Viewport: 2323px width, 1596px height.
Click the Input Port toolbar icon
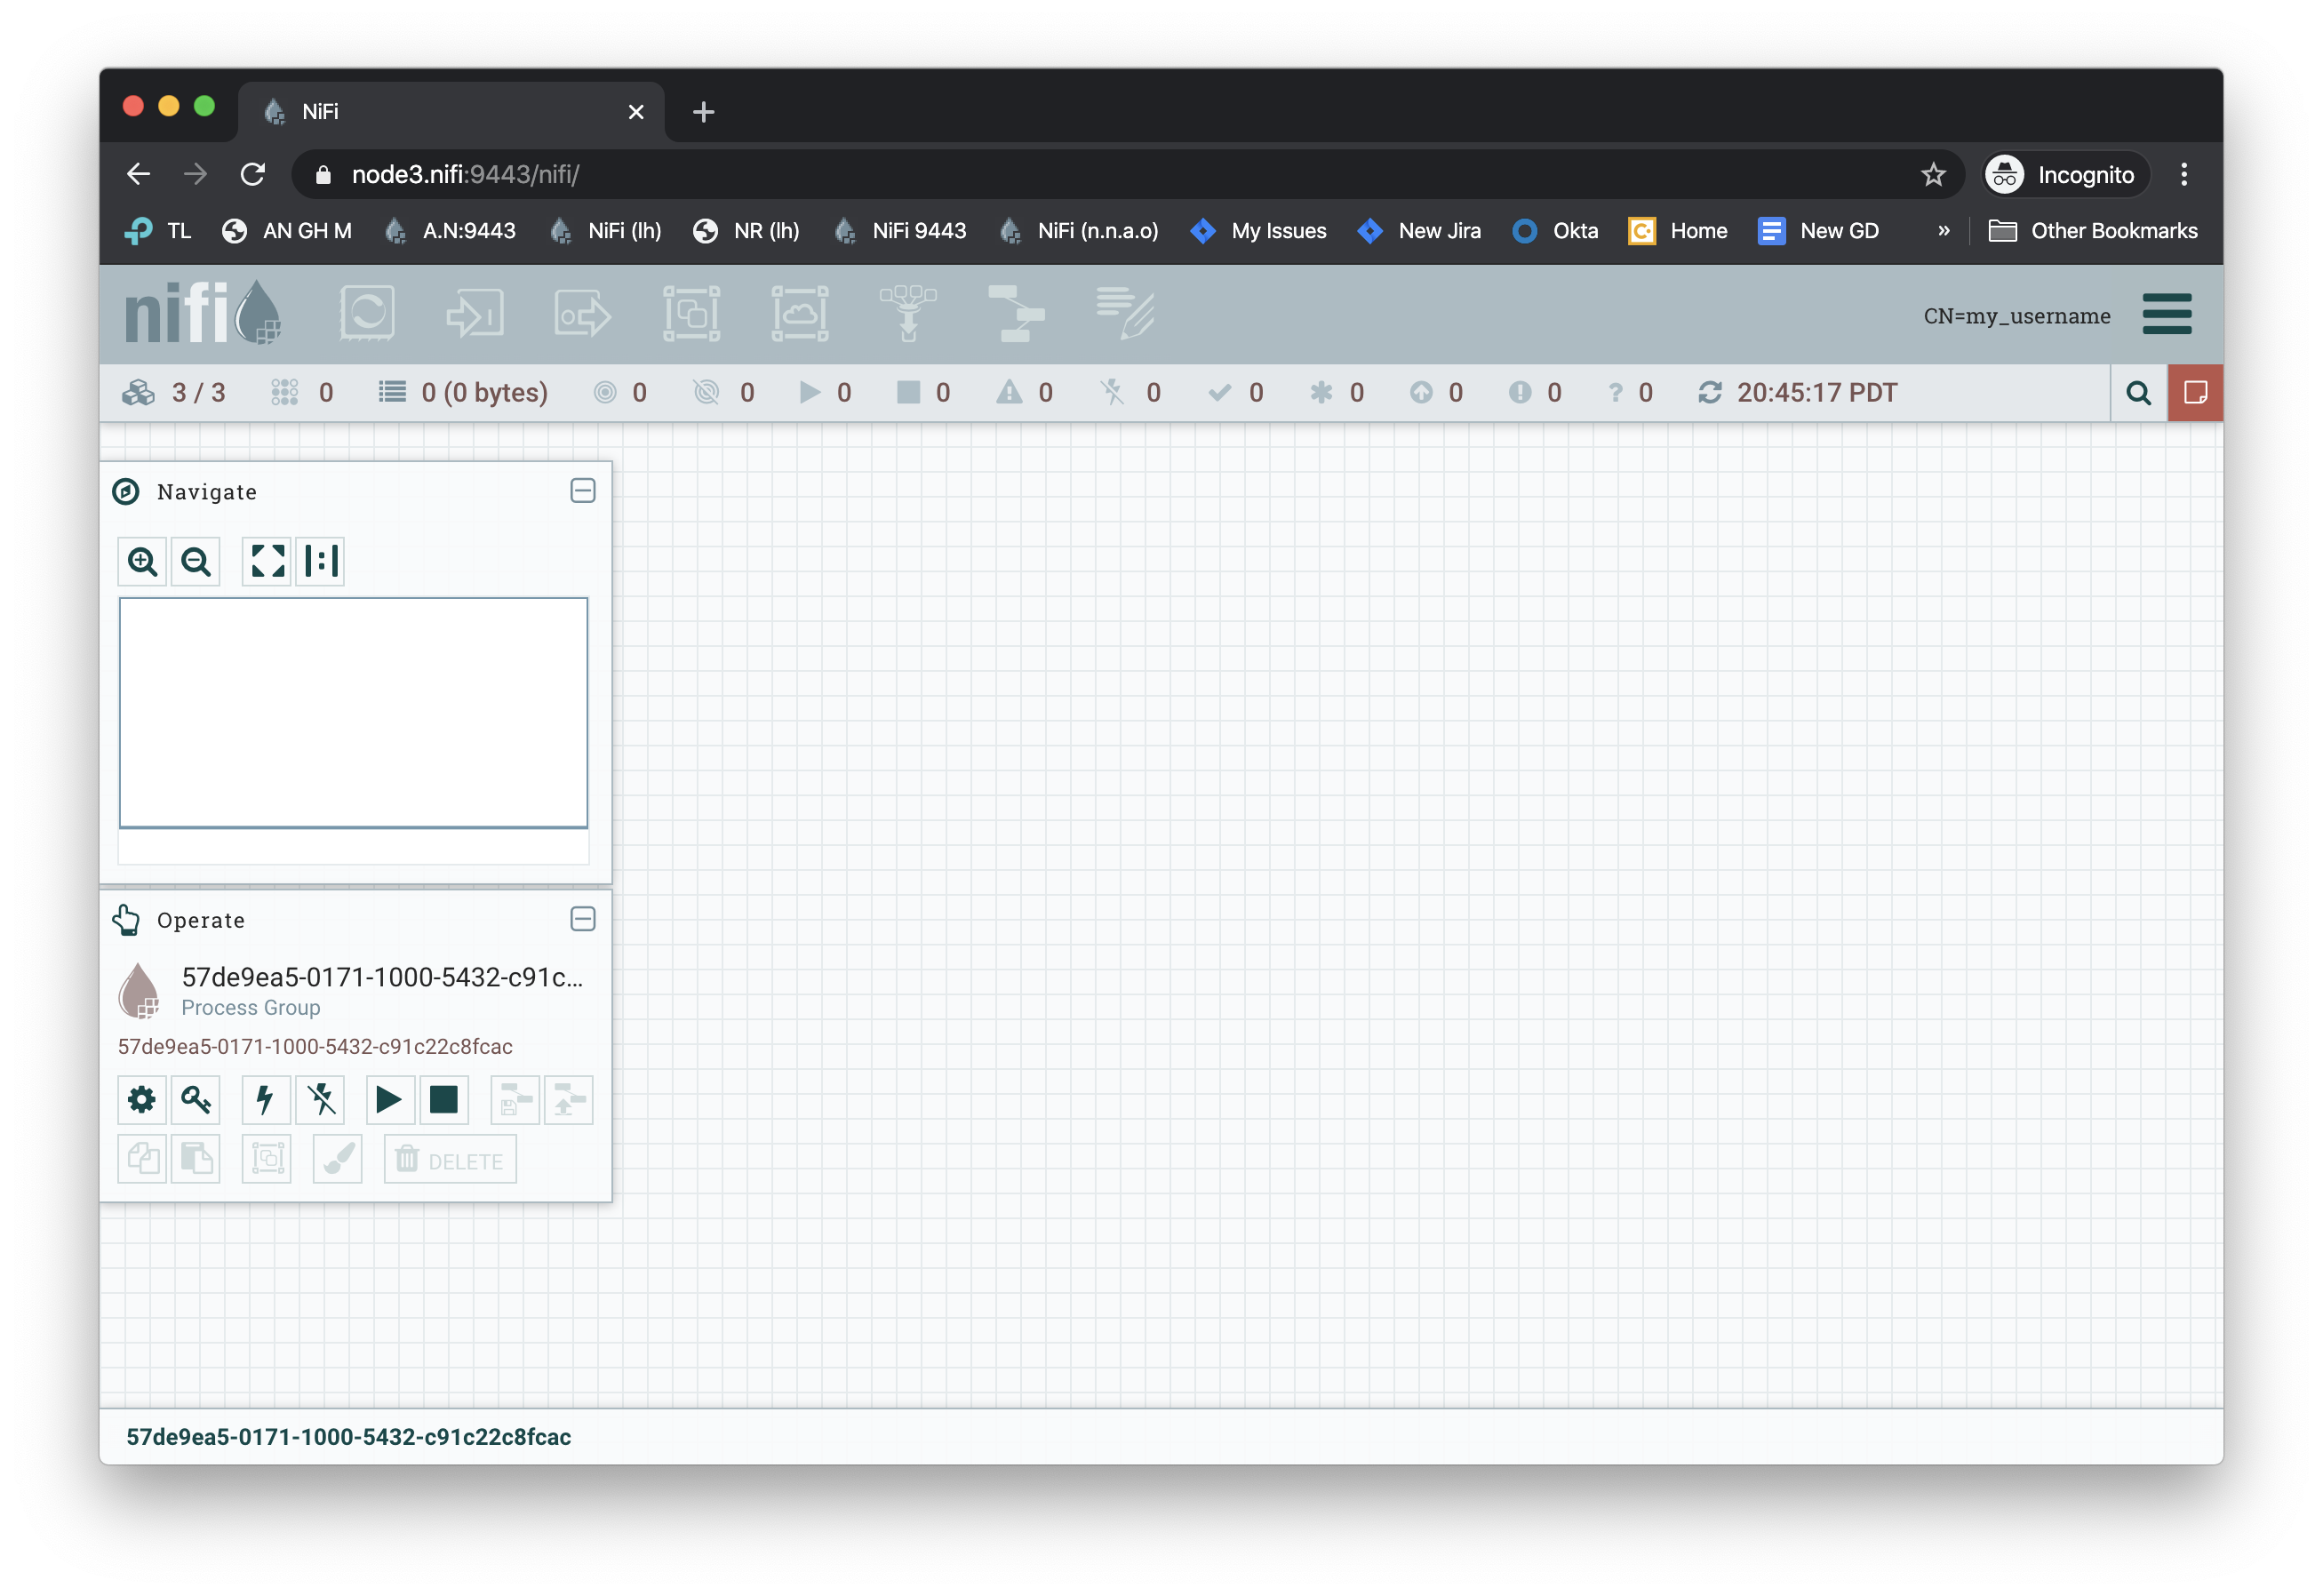click(x=474, y=314)
